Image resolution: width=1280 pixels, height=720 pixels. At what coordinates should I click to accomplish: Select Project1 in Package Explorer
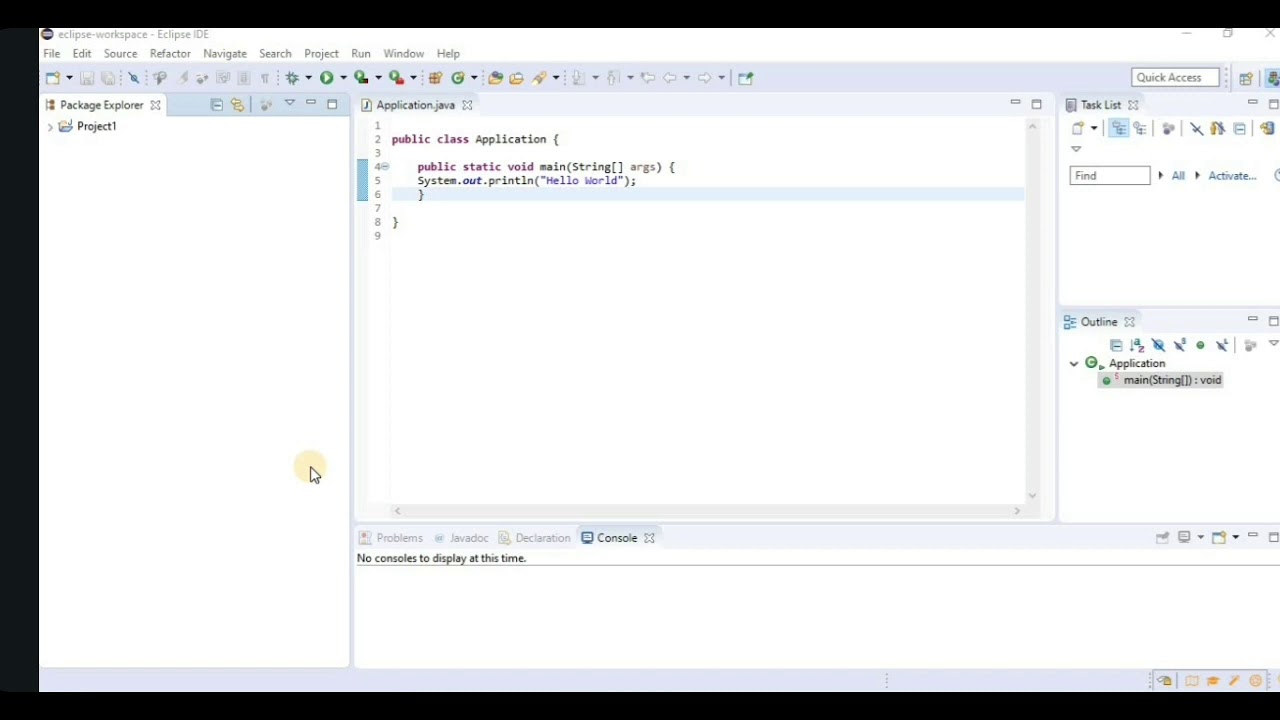click(x=97, y=127)
